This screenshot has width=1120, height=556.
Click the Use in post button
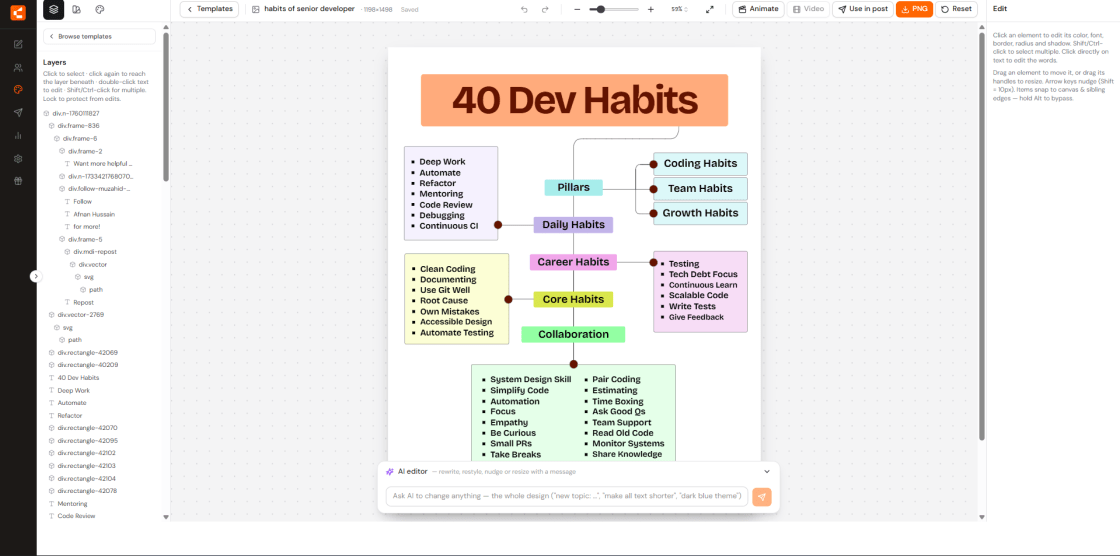pos(863,9)
